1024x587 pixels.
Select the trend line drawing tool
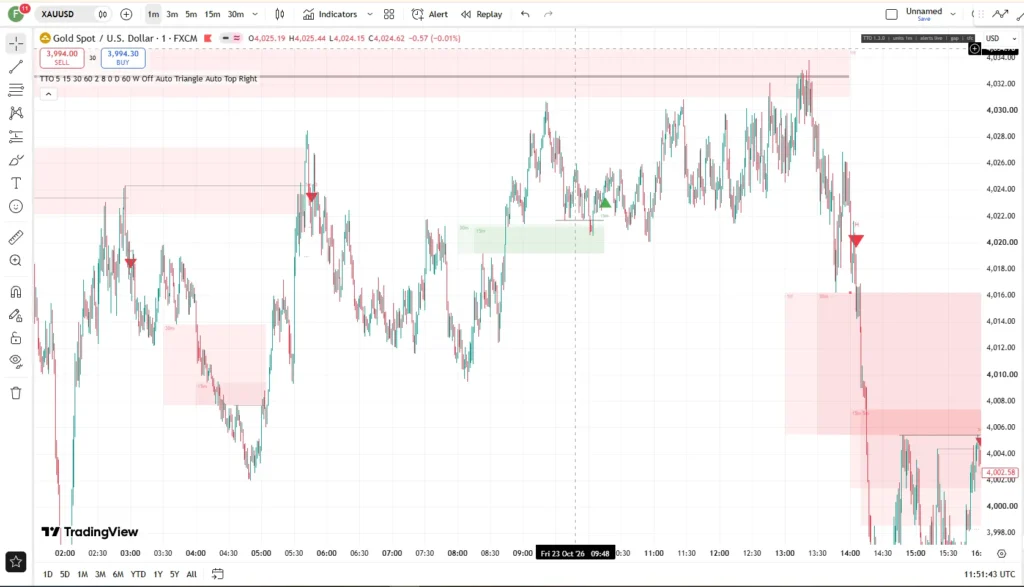point(16,67)
